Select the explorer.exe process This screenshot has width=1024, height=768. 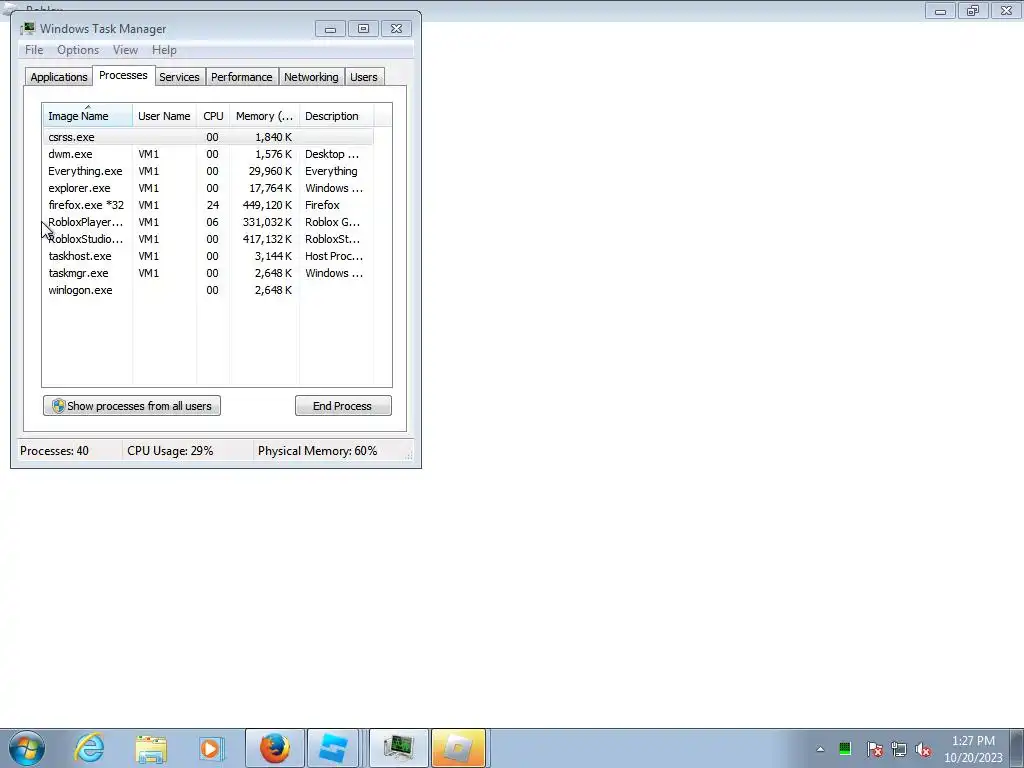[x=208, y=188]
